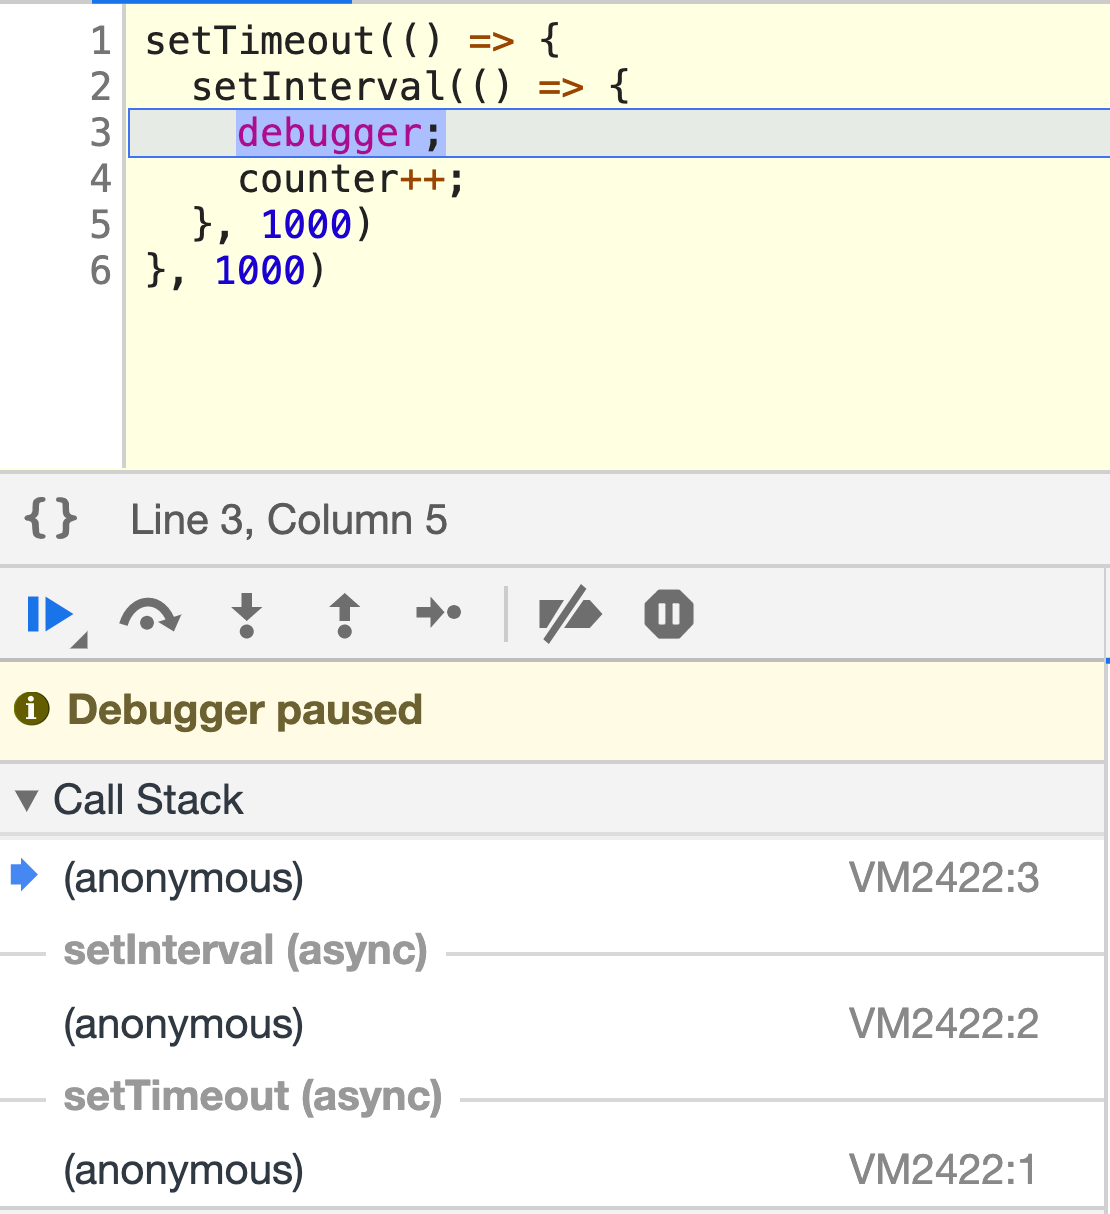This screenshot has height=1214, width=1110.
Task: Click the Step into next function call icon
Action: tap(247, 614)
